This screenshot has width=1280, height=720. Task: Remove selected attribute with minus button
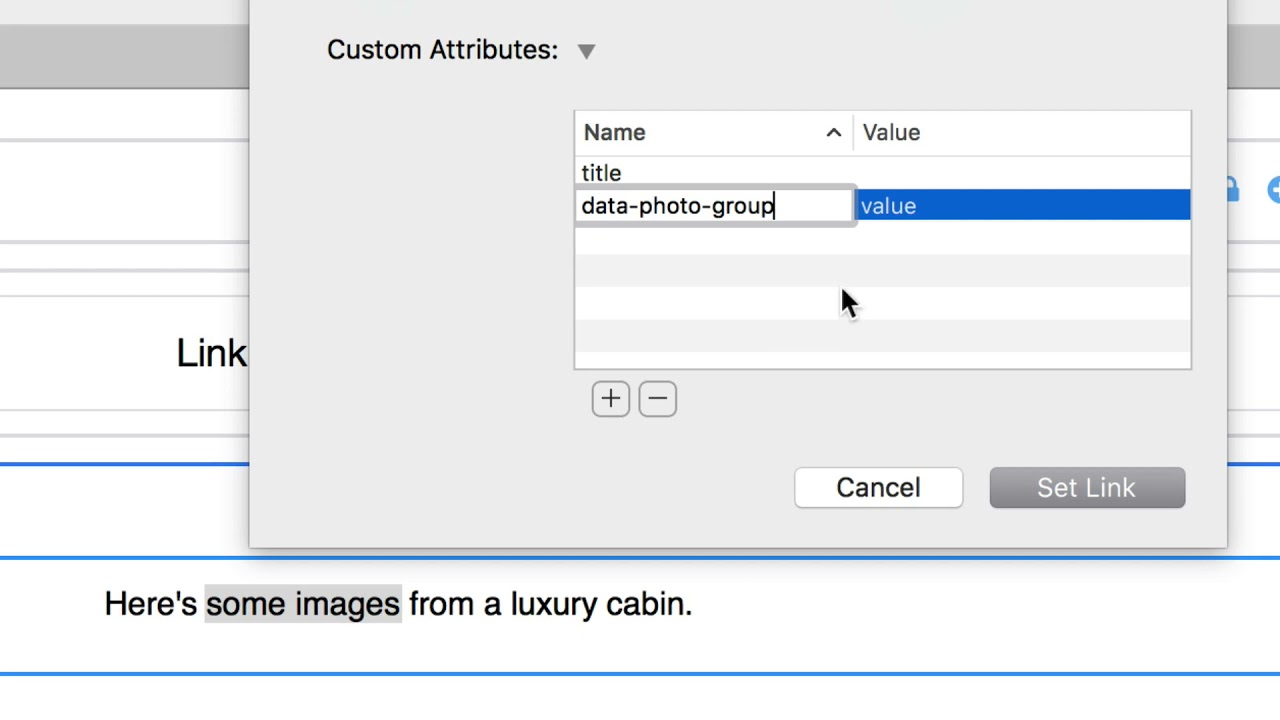(x=657, y=399)
